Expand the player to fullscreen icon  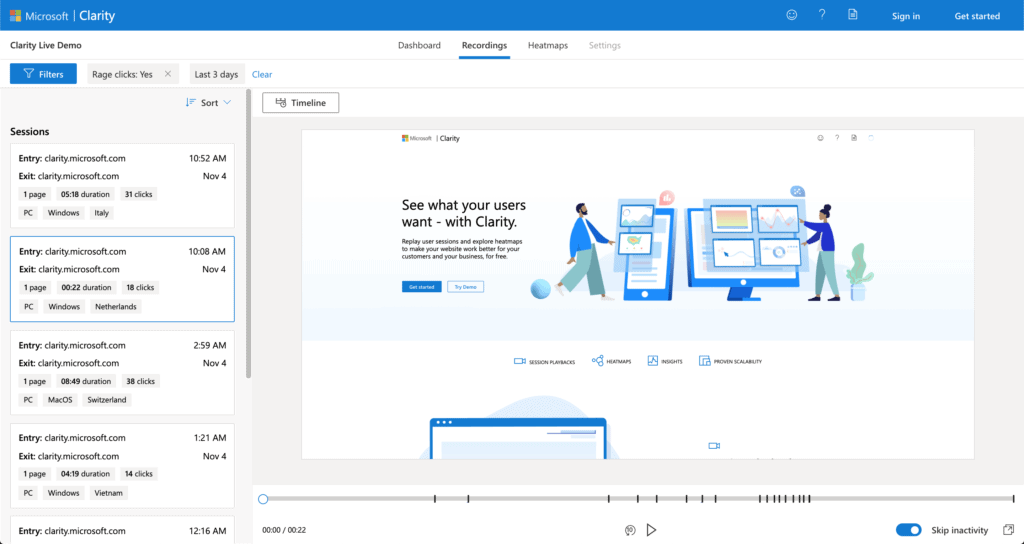(x=1008, y=530)
